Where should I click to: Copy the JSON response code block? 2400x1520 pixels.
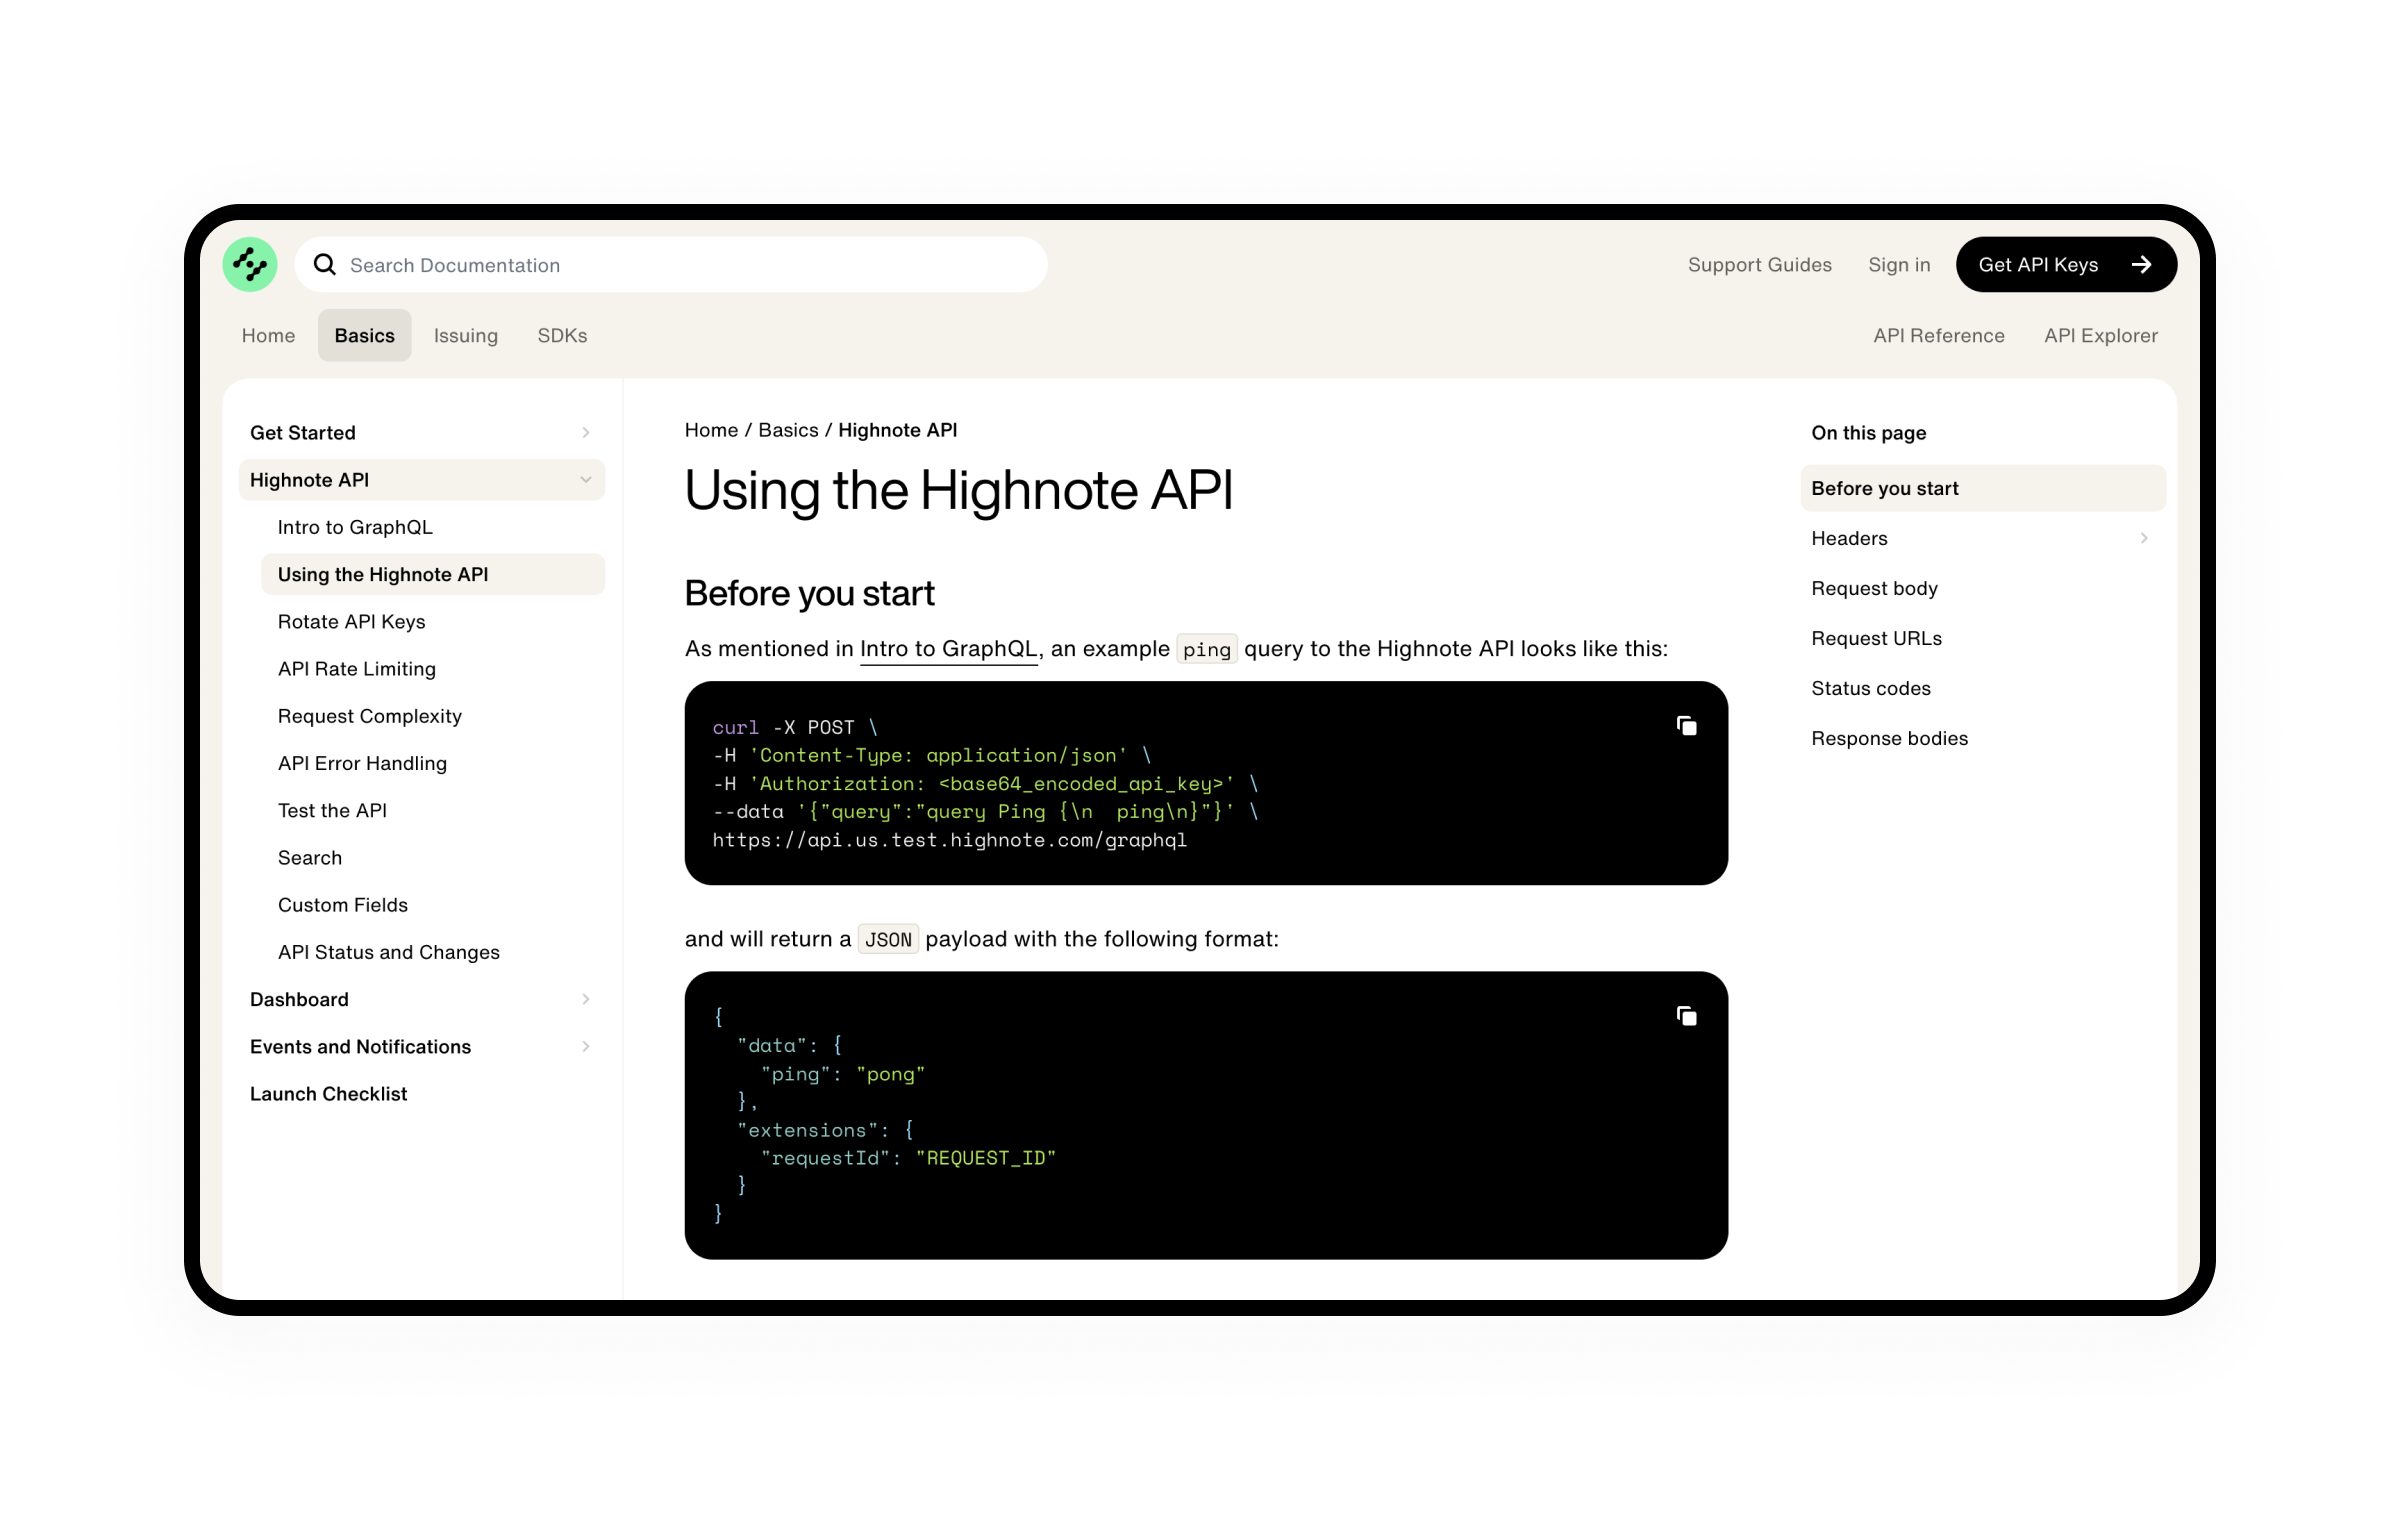click(x=1686, y=1016)
